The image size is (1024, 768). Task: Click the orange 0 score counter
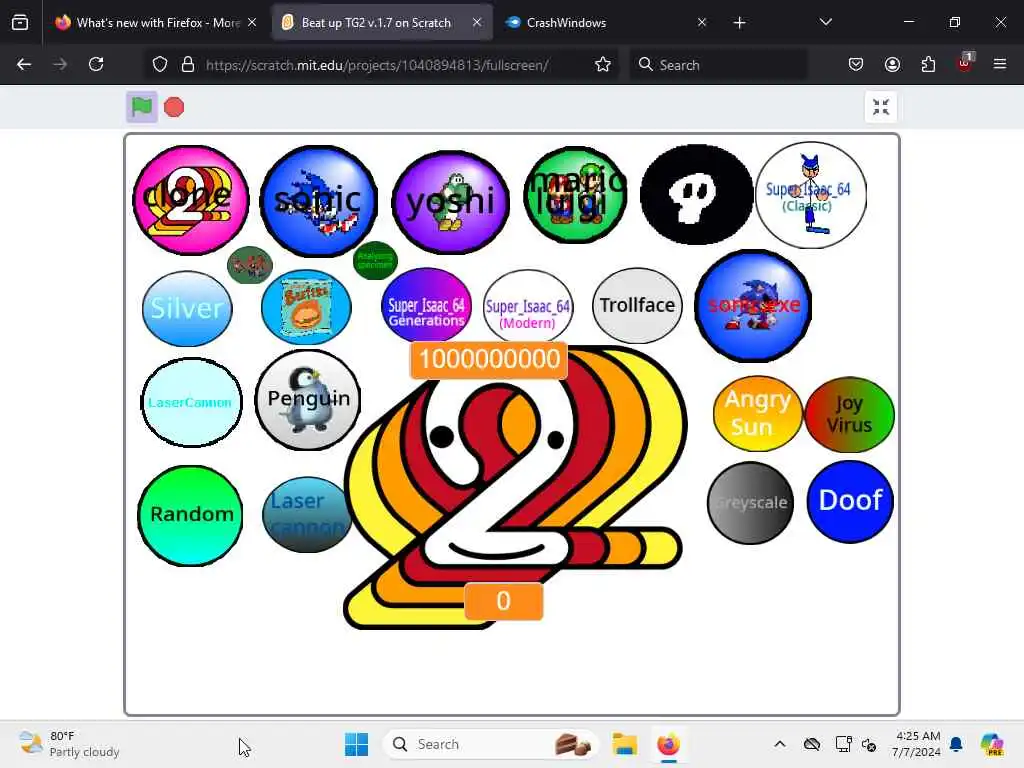tap(503, 601)
